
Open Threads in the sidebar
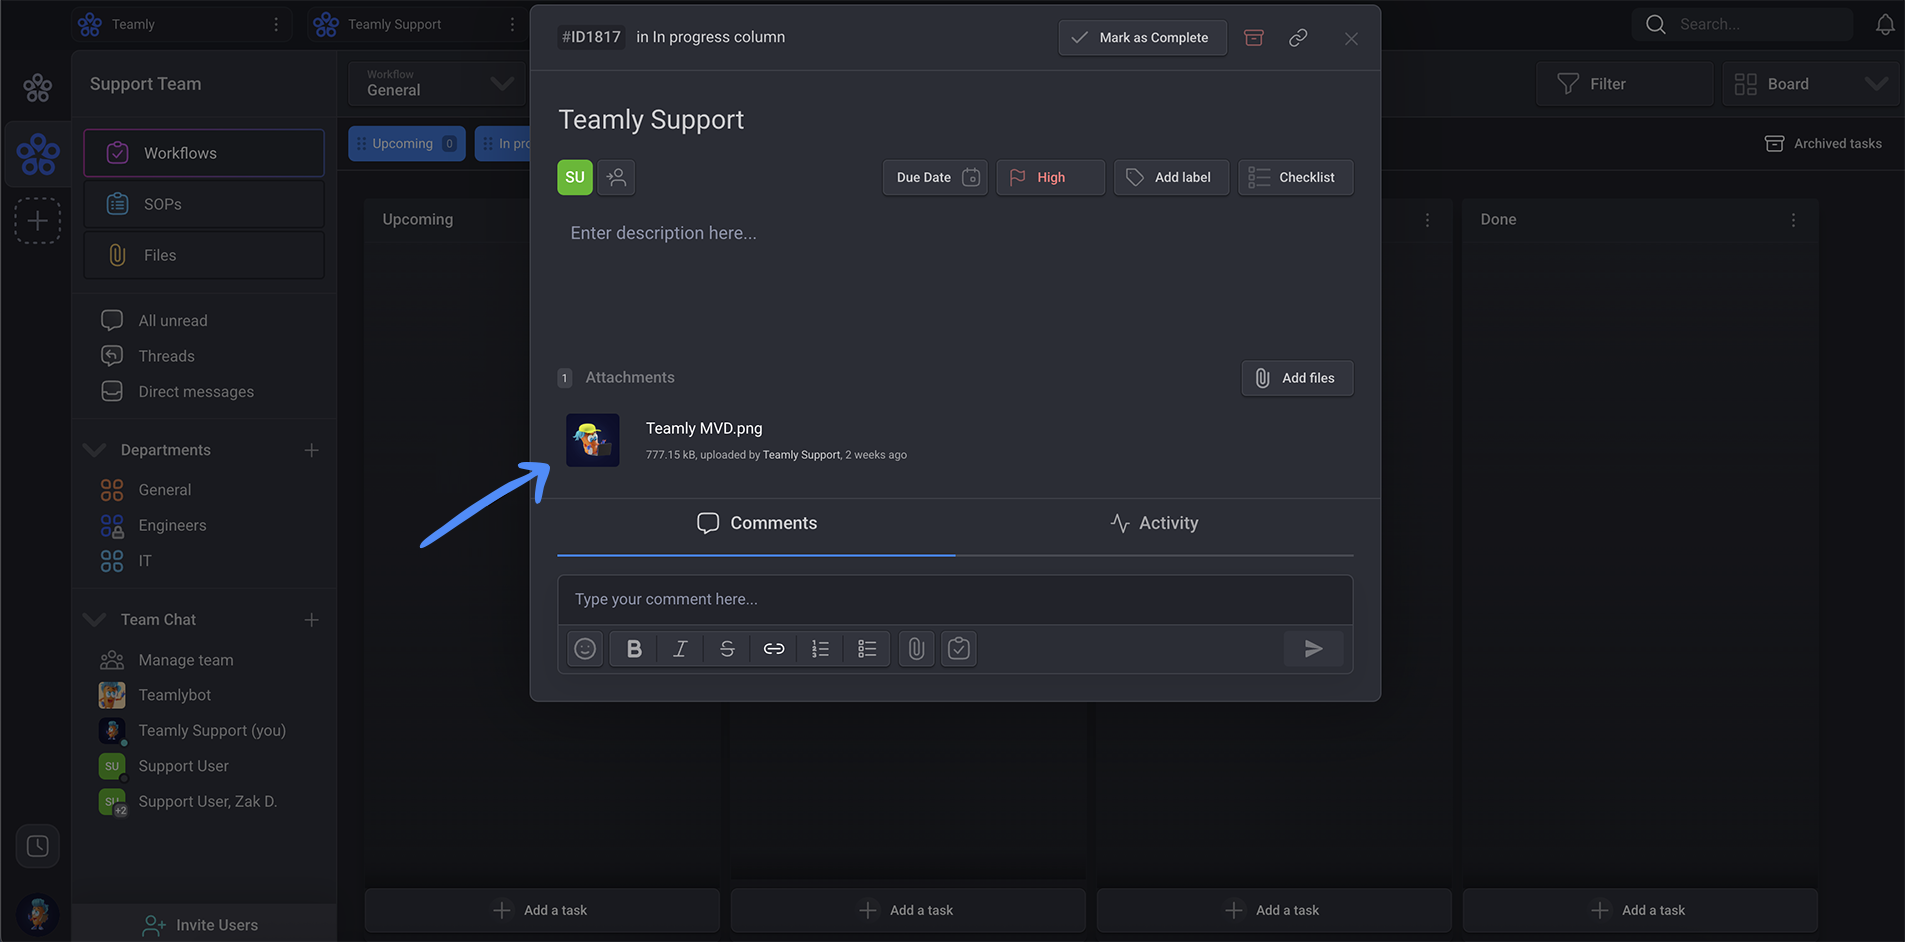click(x=166, y=356)
